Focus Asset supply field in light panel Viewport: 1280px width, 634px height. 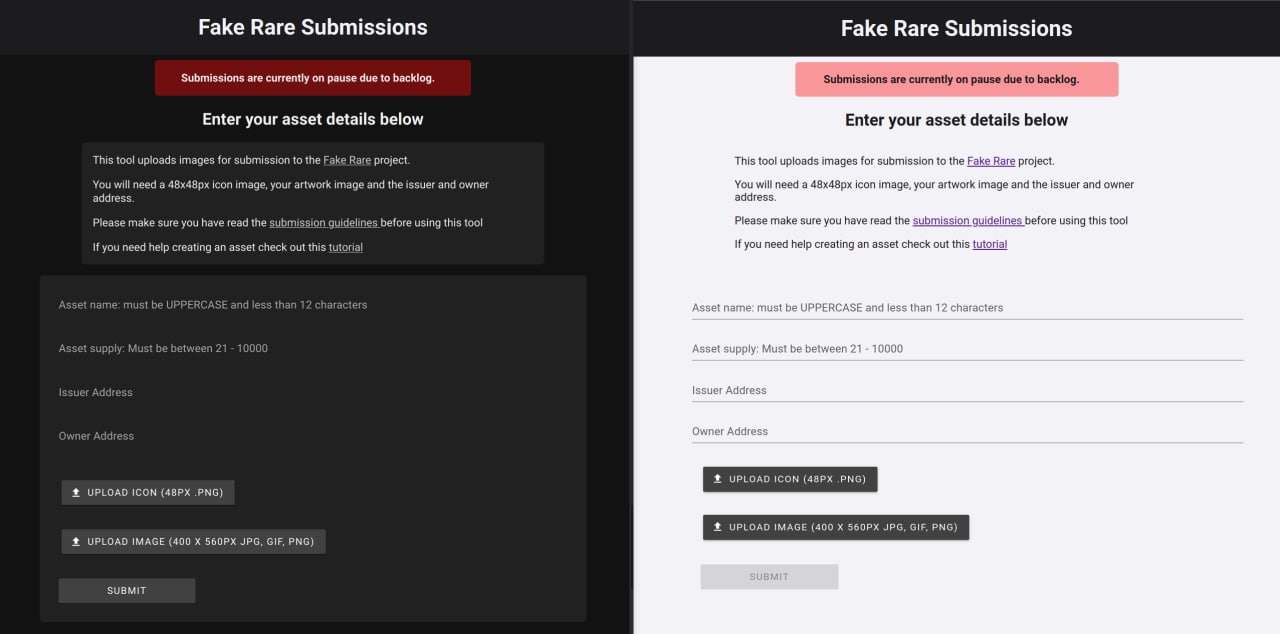967,349
